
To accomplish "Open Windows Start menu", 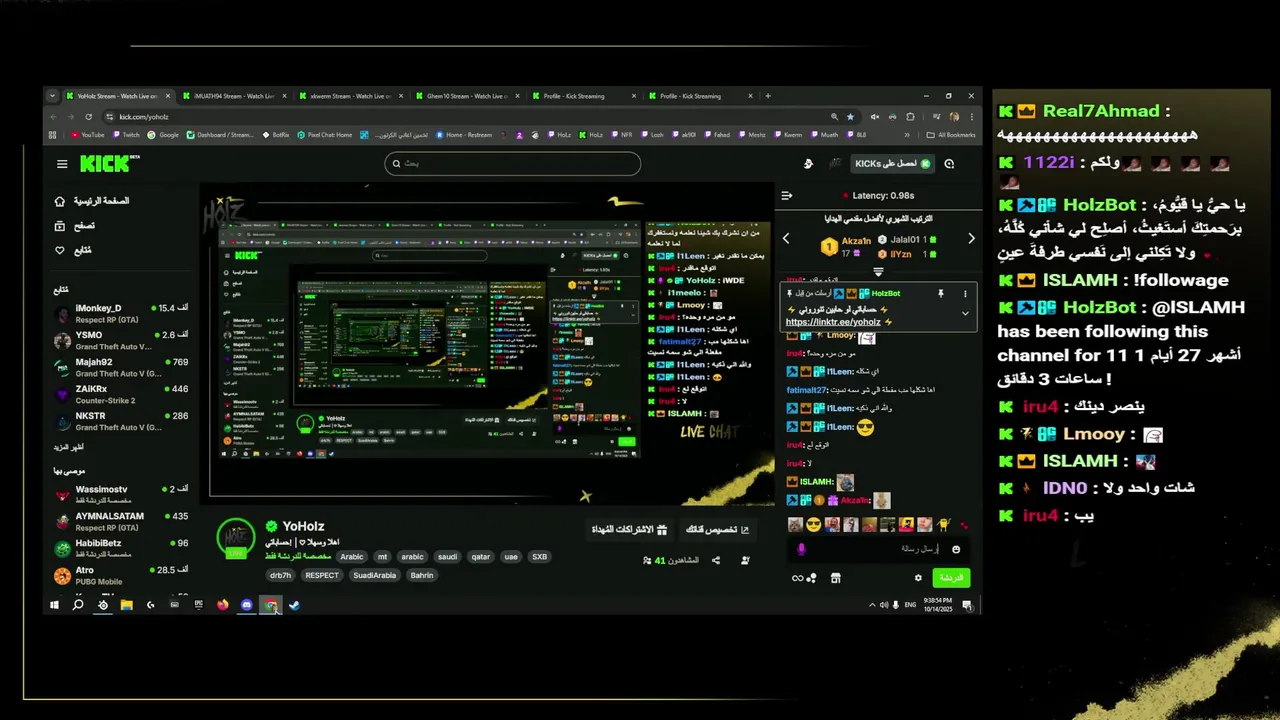I will tap(54, 605).
